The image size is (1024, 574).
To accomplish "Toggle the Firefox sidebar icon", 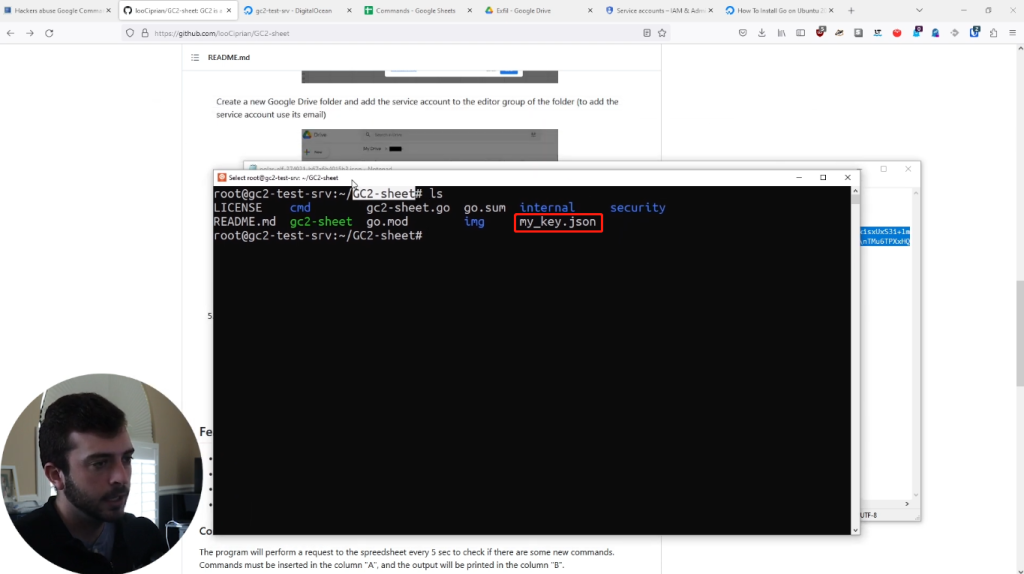I will pos(800,33).
